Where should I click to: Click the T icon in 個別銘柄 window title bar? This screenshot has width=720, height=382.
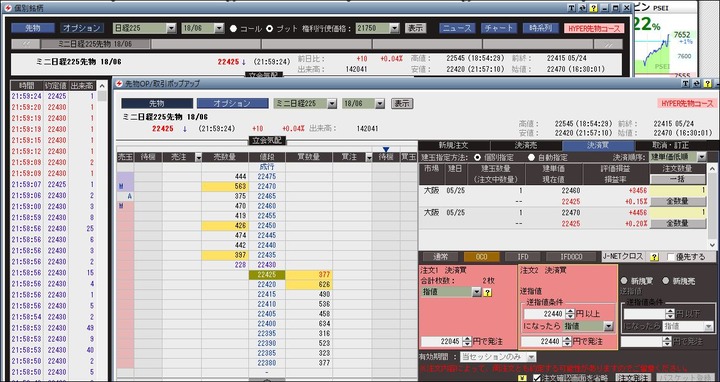pos(571,8)
